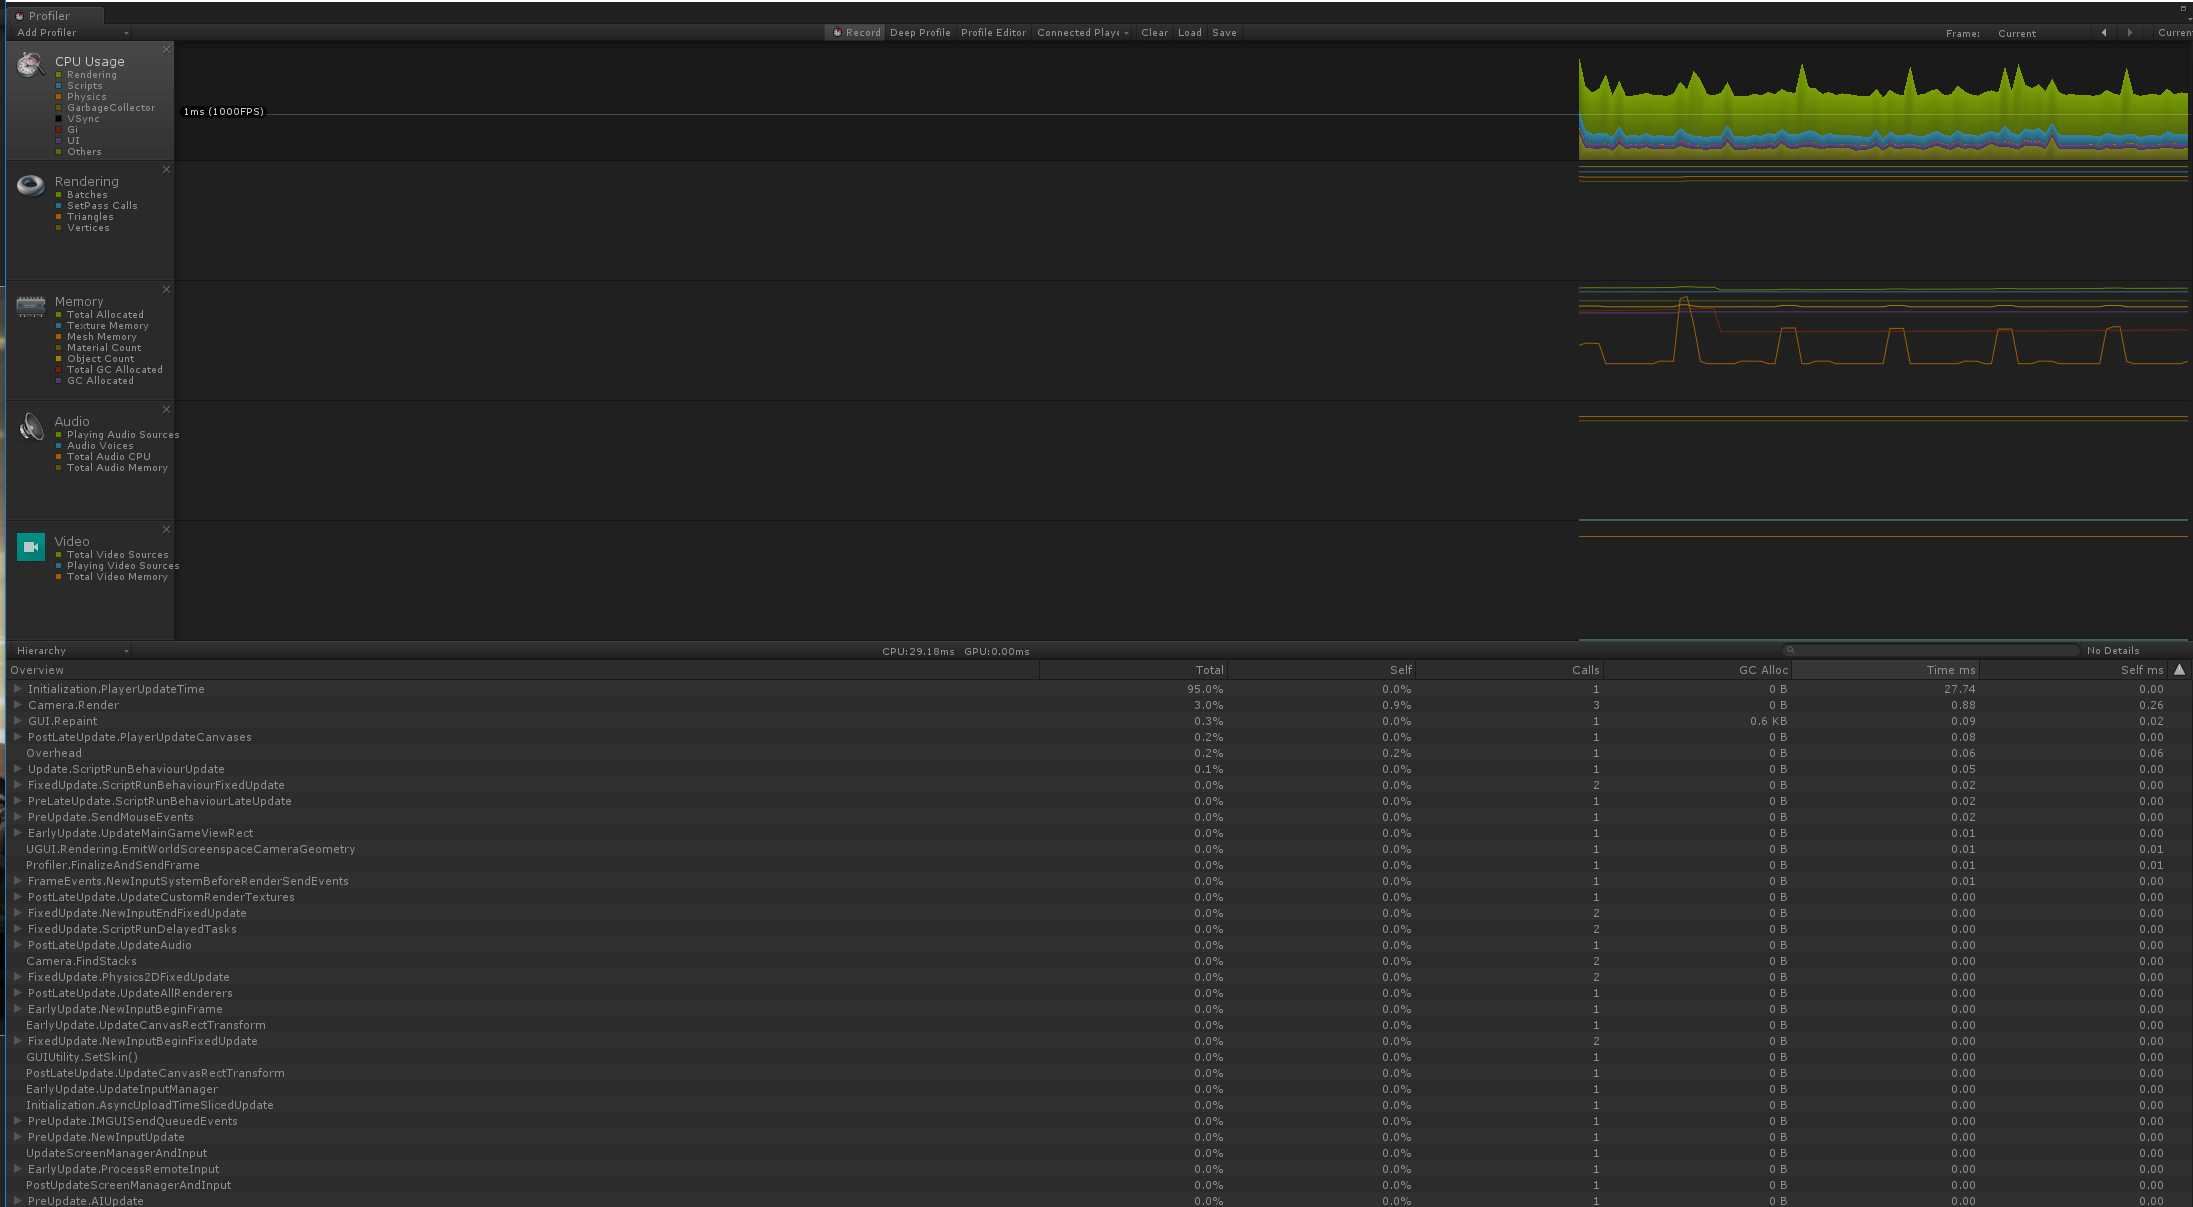The height and width of the screenshot is (1207, 2193).
Task: Select the GUIUtility.SetSkin() row
Action: pos(1097,1057)
